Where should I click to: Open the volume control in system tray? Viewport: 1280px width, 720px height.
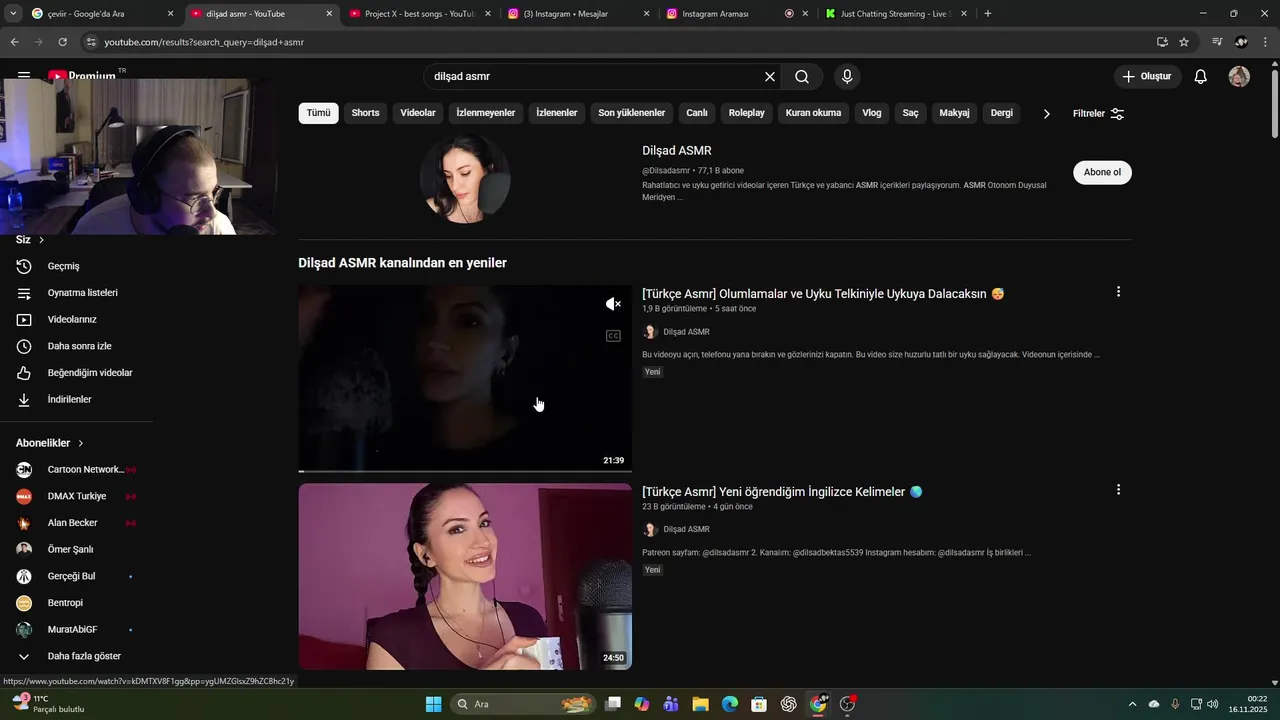1213,704
